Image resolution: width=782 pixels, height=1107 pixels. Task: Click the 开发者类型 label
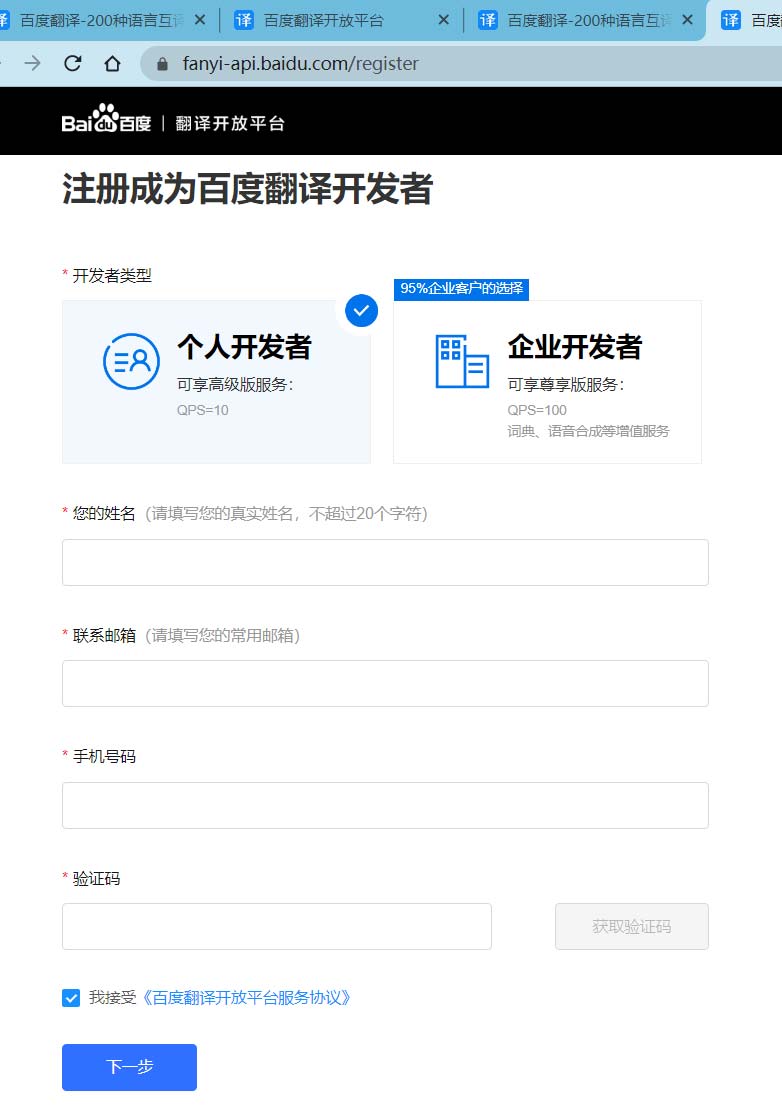click(112, 276)
